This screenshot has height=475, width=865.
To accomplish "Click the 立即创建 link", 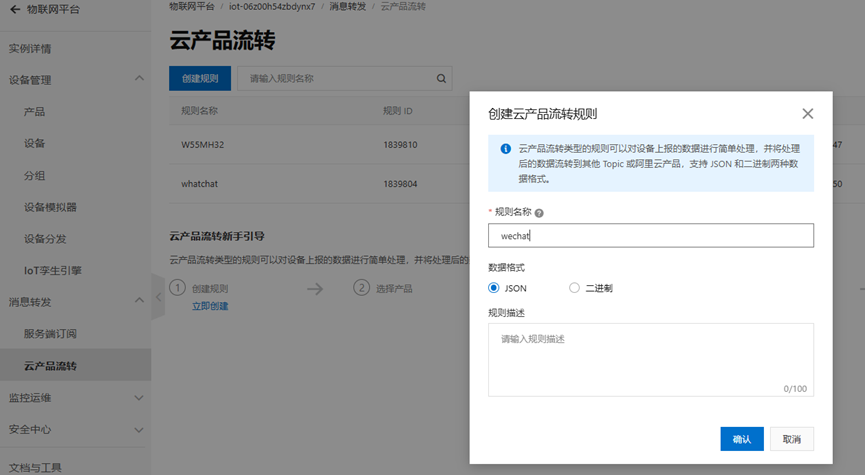I will point(210,306).
